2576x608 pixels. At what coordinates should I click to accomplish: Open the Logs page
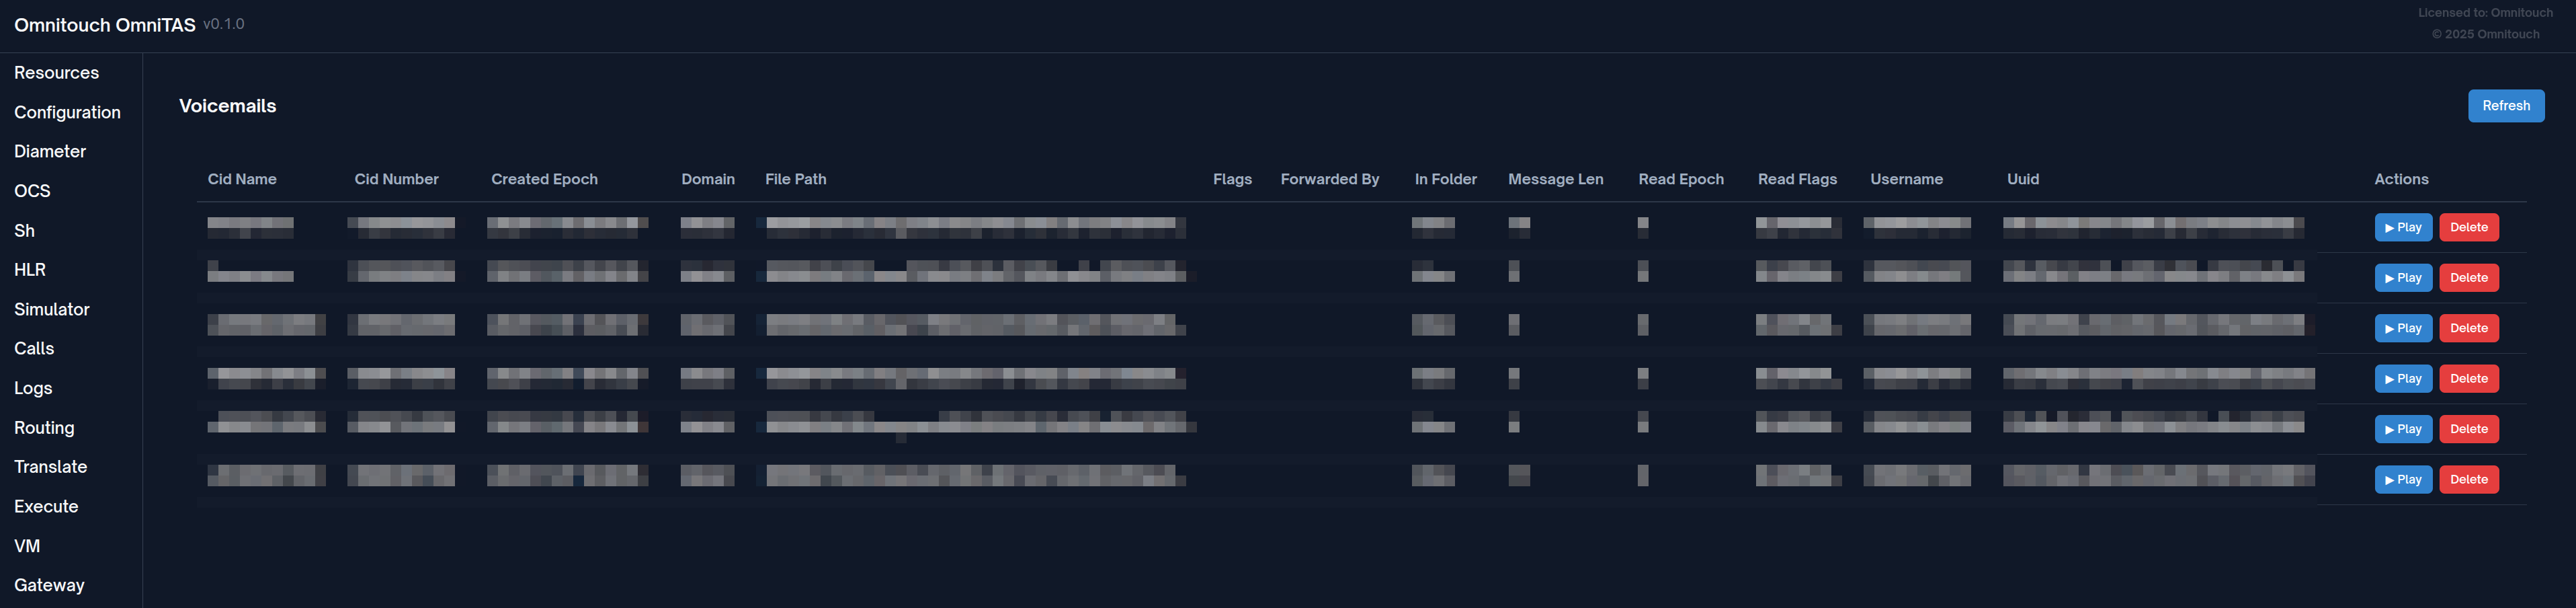pos(33,388)
